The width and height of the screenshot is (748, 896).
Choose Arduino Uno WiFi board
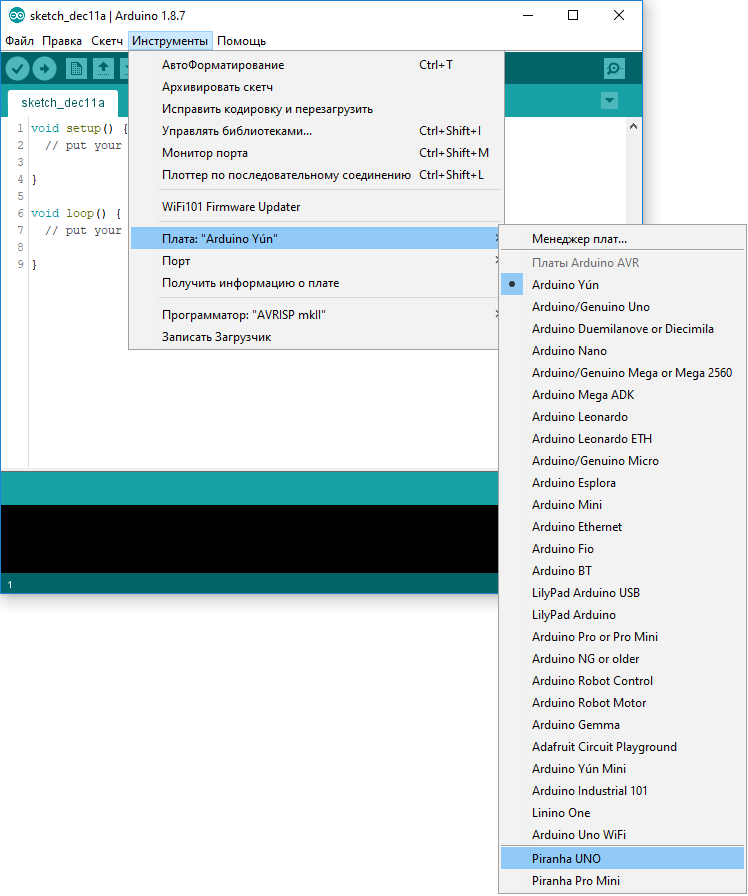click(x=622, y=835)
